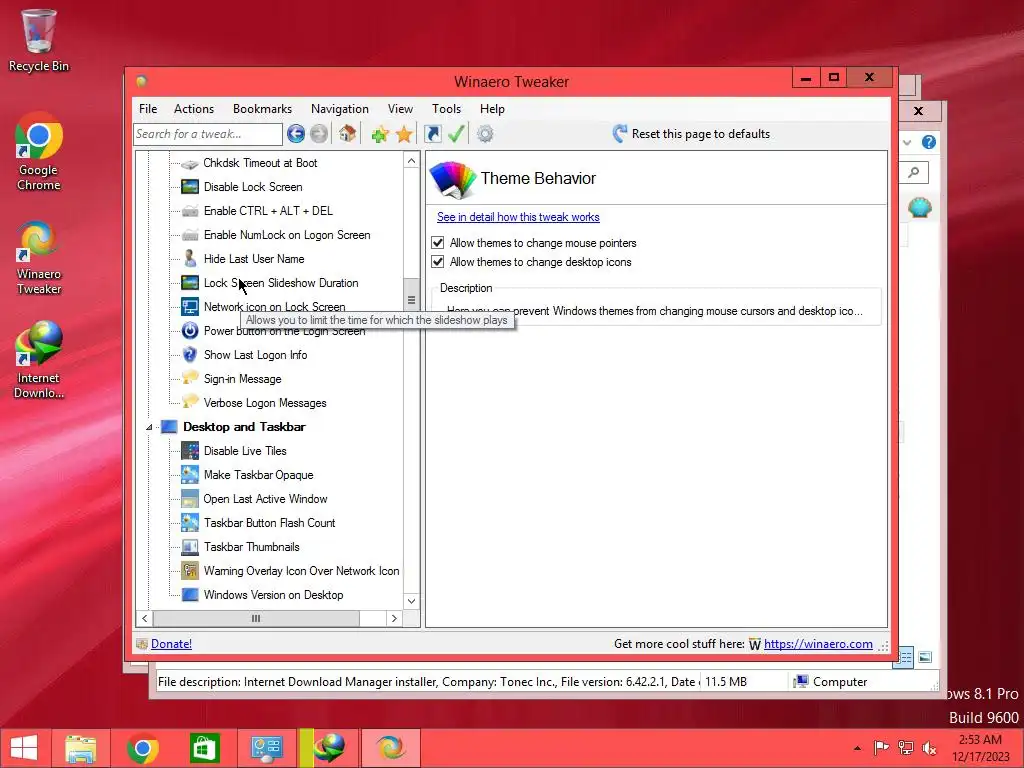Screen dimensions: 1024x768
Task: Click the Donate! link
Action: pyautogui.click(x=171, y=644)
